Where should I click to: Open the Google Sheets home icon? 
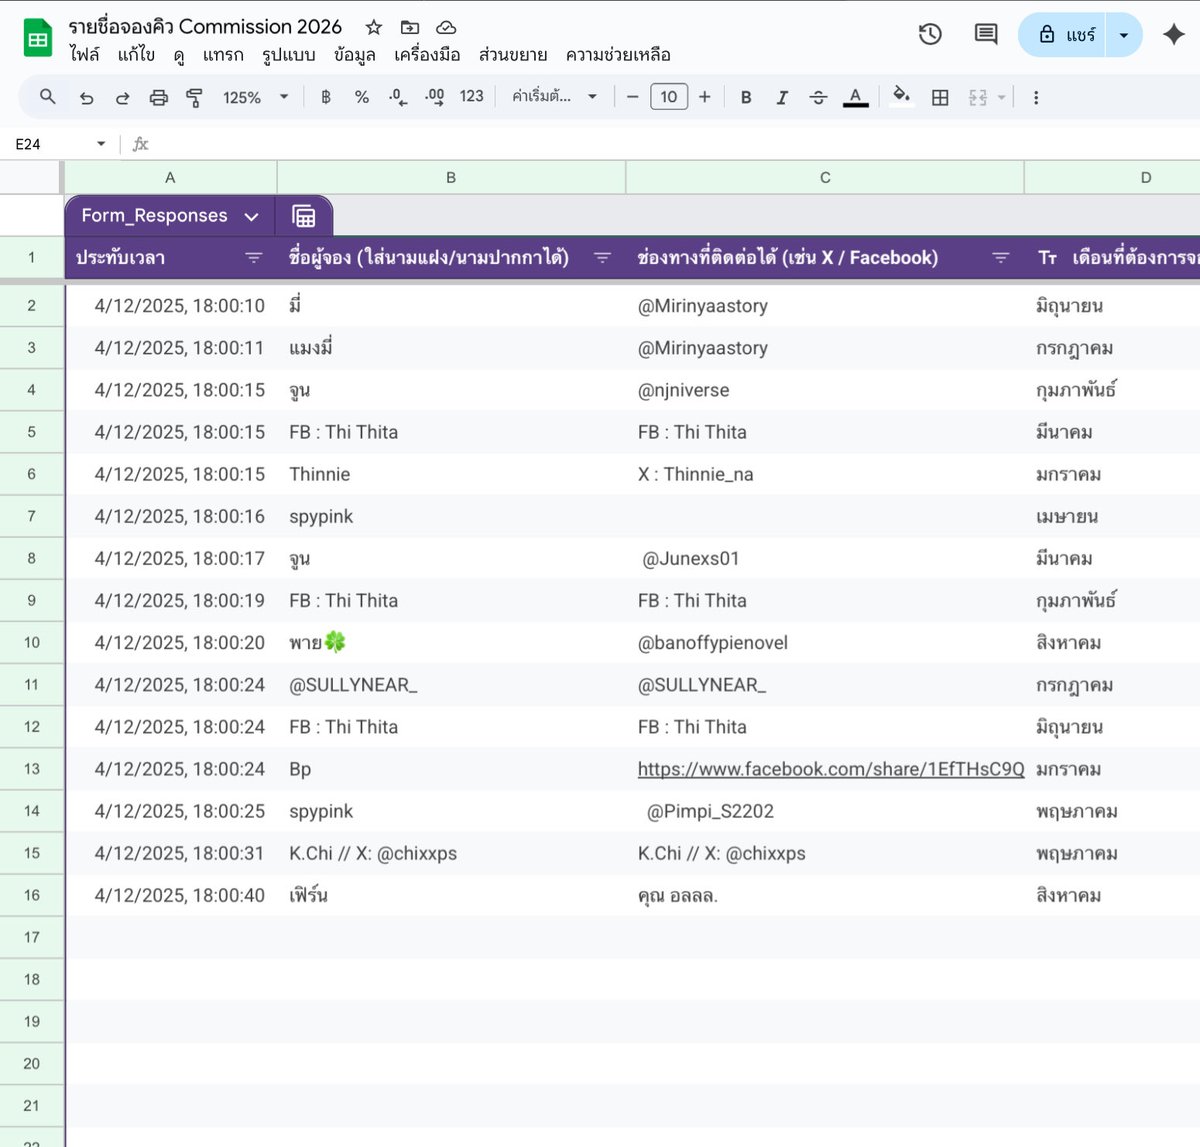(38, 40)
